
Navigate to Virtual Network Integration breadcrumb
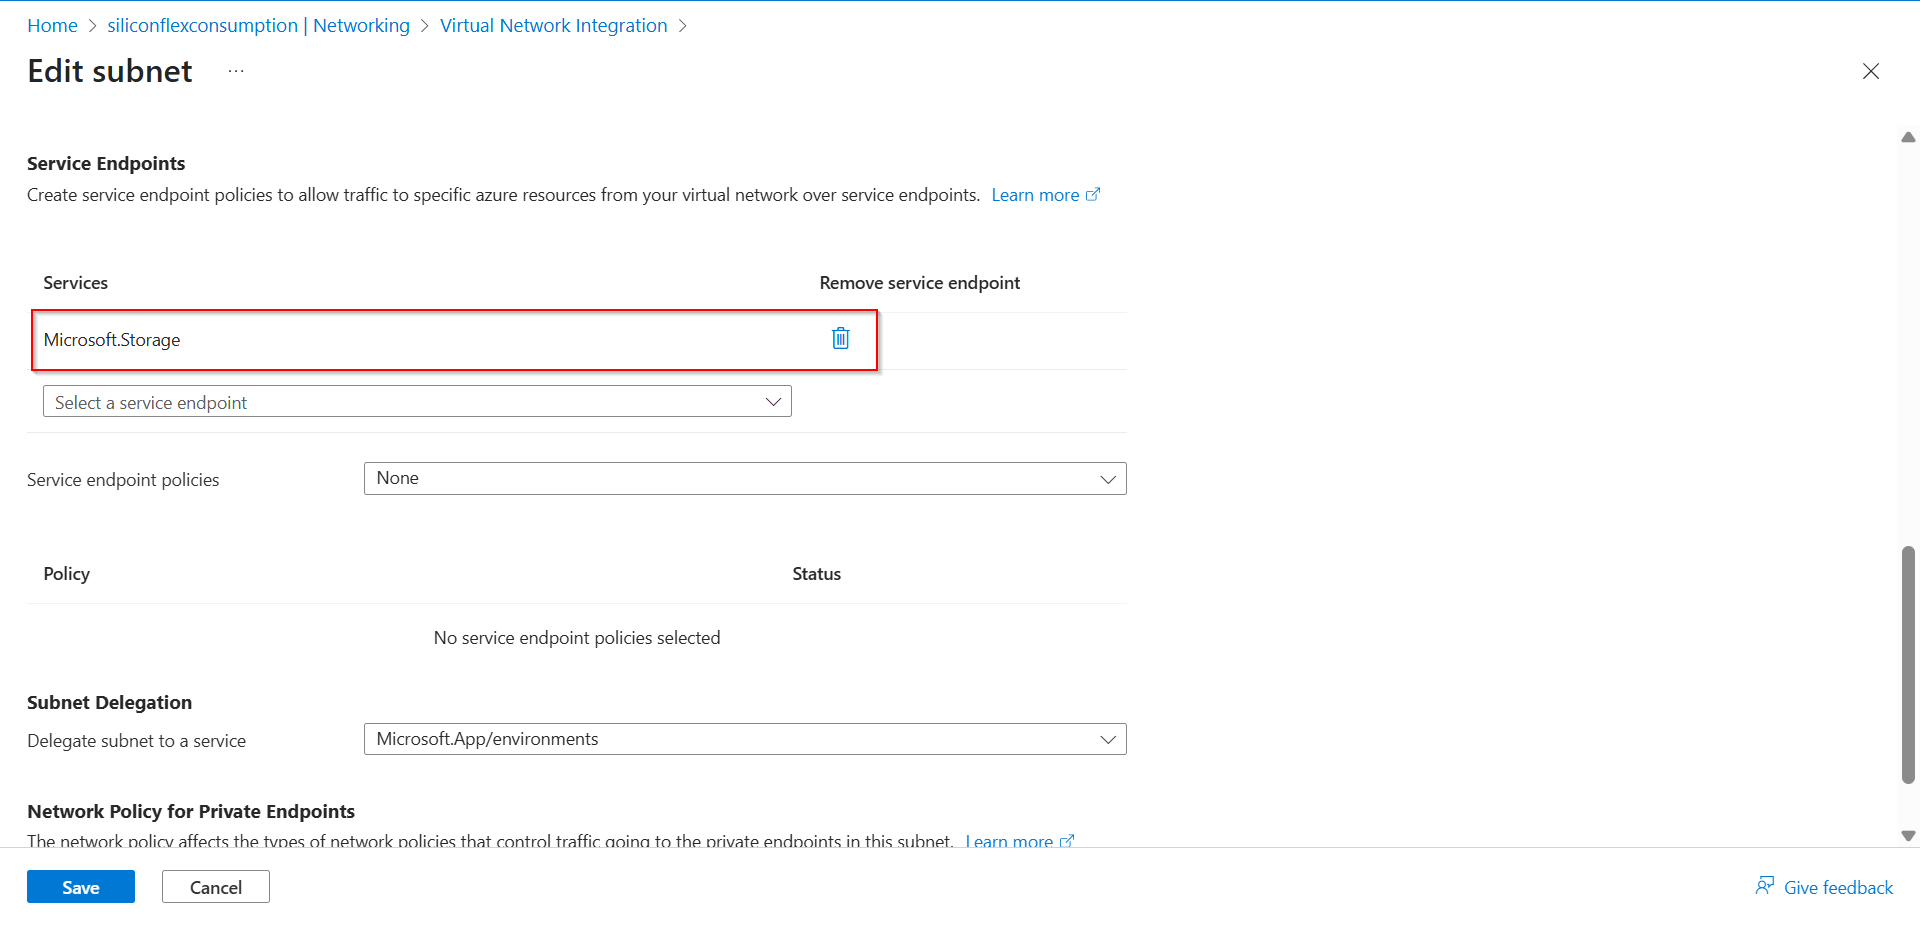[x=553, y=25]
